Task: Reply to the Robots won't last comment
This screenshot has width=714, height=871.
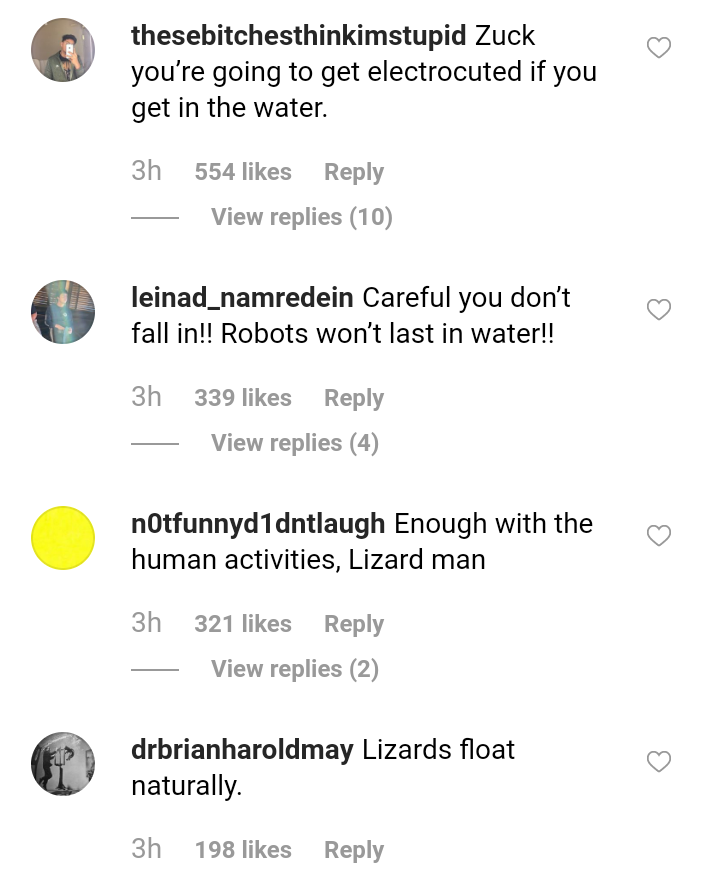Action: 353,398
